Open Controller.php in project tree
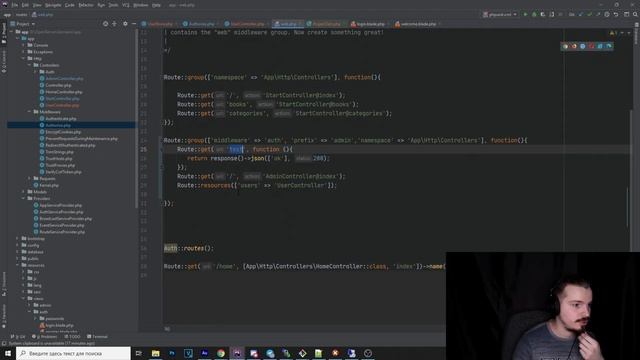The image size is (640, 360). (x=58, y=85)
